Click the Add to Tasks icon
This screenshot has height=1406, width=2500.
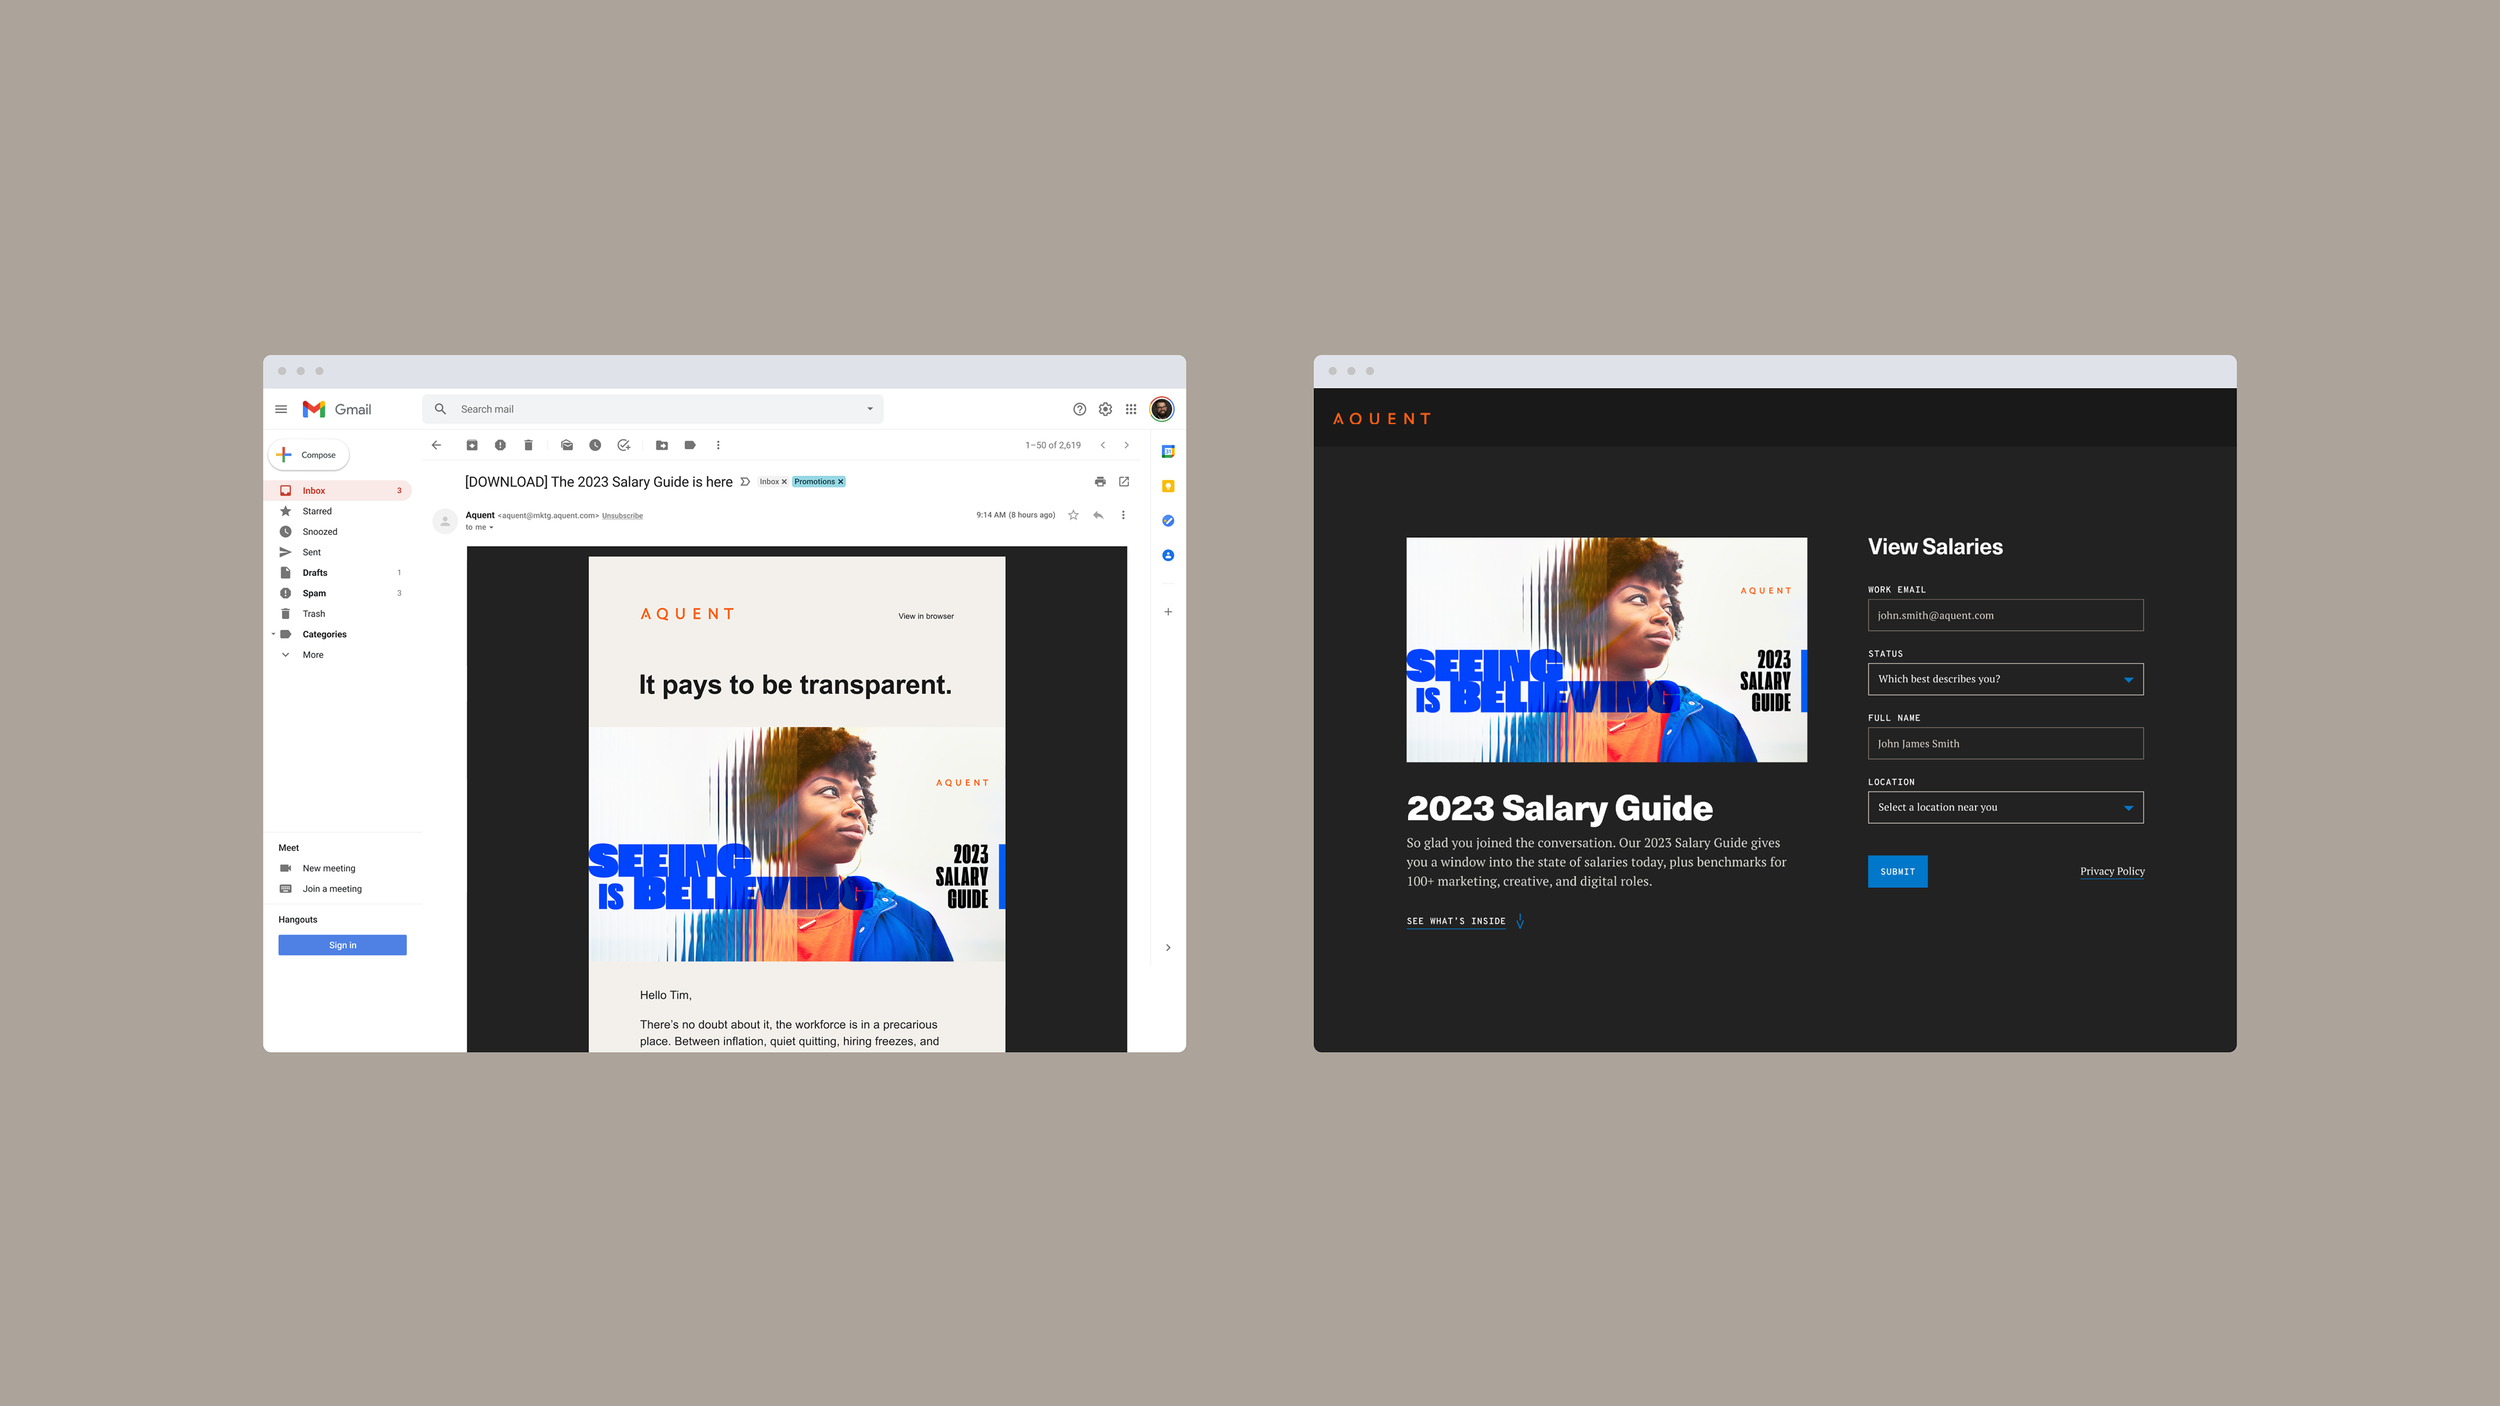click(x=624, y=445)
